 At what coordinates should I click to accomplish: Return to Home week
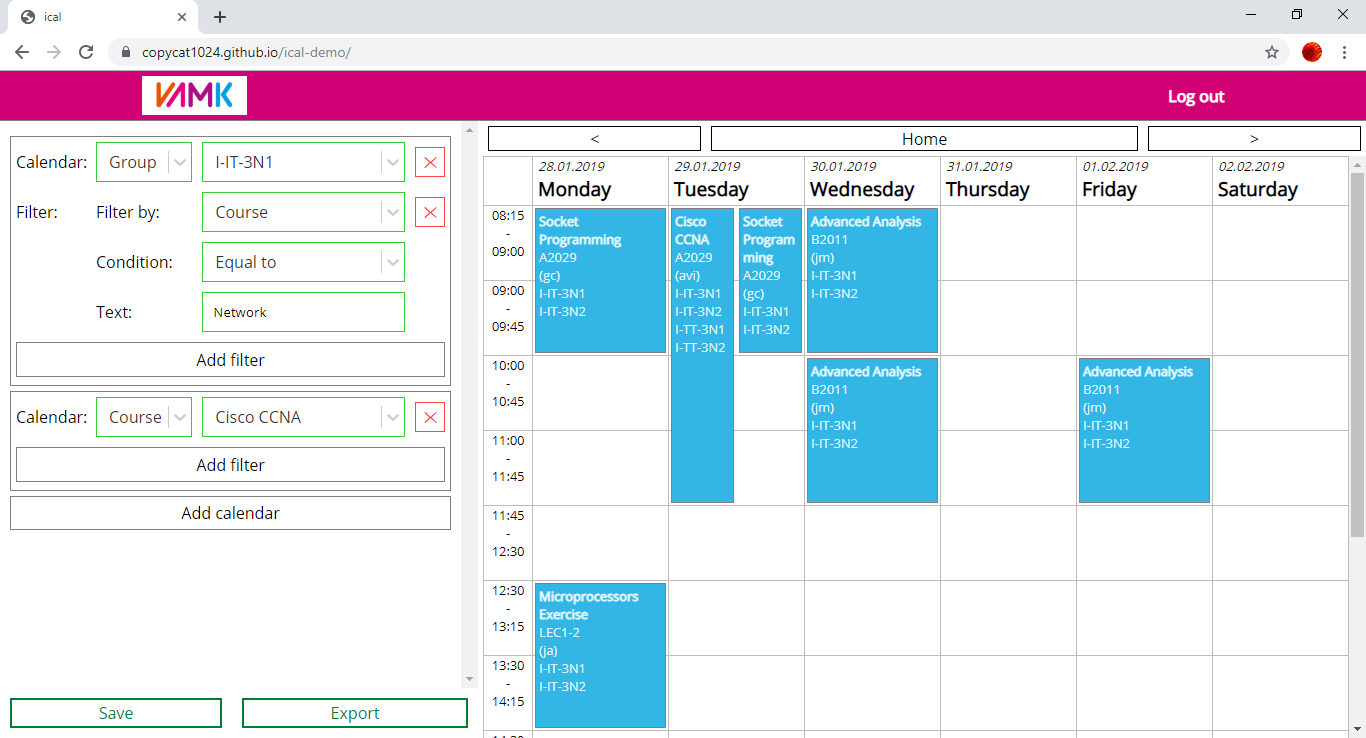pos(924,139)
